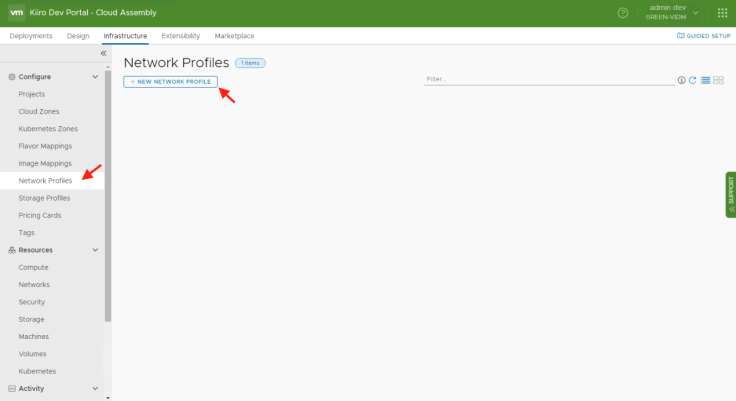Open the Design tab
Image resolution: width=736 pixels, height=401 pixels.
tap(78, 36)
